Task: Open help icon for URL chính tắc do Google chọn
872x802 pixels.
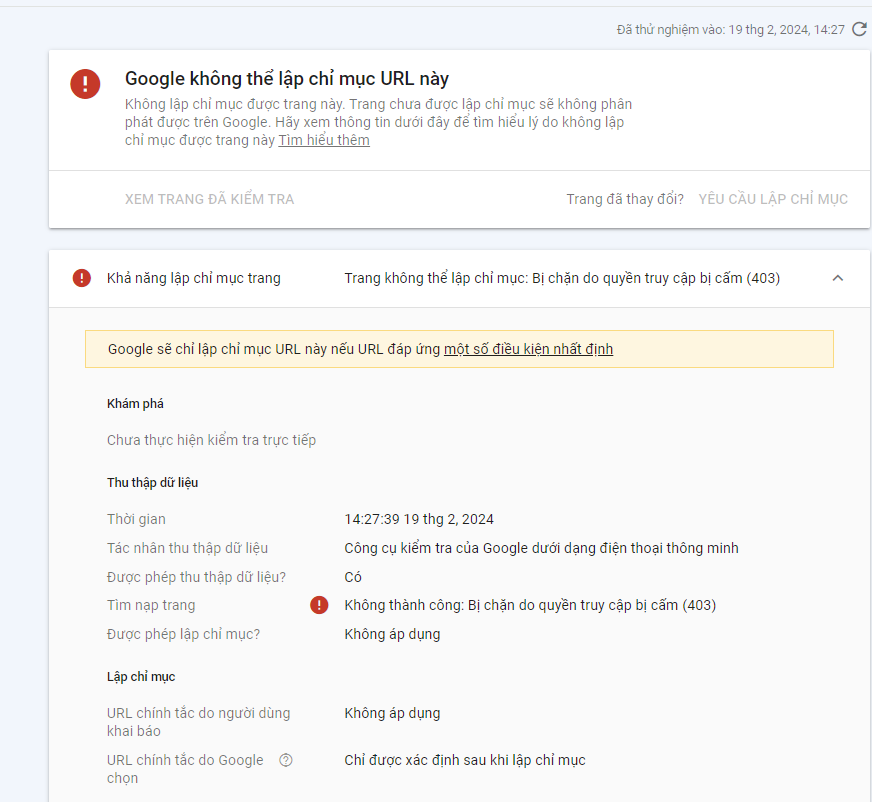Action: [x=286, y=760]
